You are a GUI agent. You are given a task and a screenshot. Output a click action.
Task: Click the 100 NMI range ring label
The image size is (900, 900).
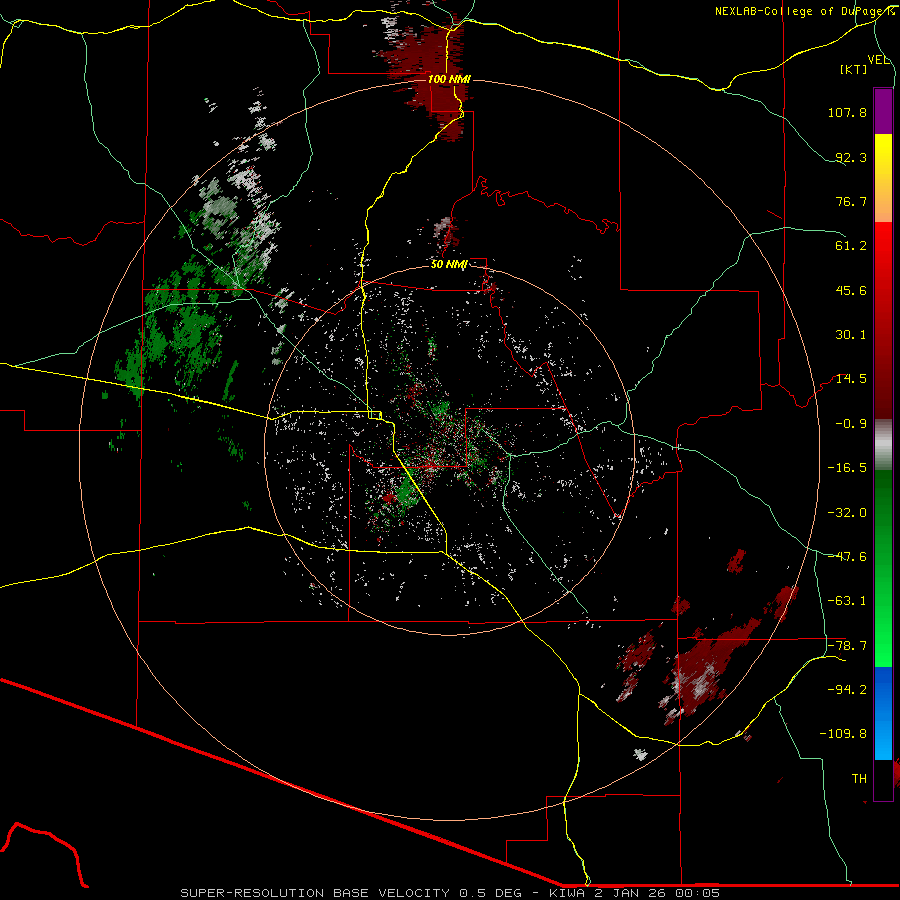448,79
